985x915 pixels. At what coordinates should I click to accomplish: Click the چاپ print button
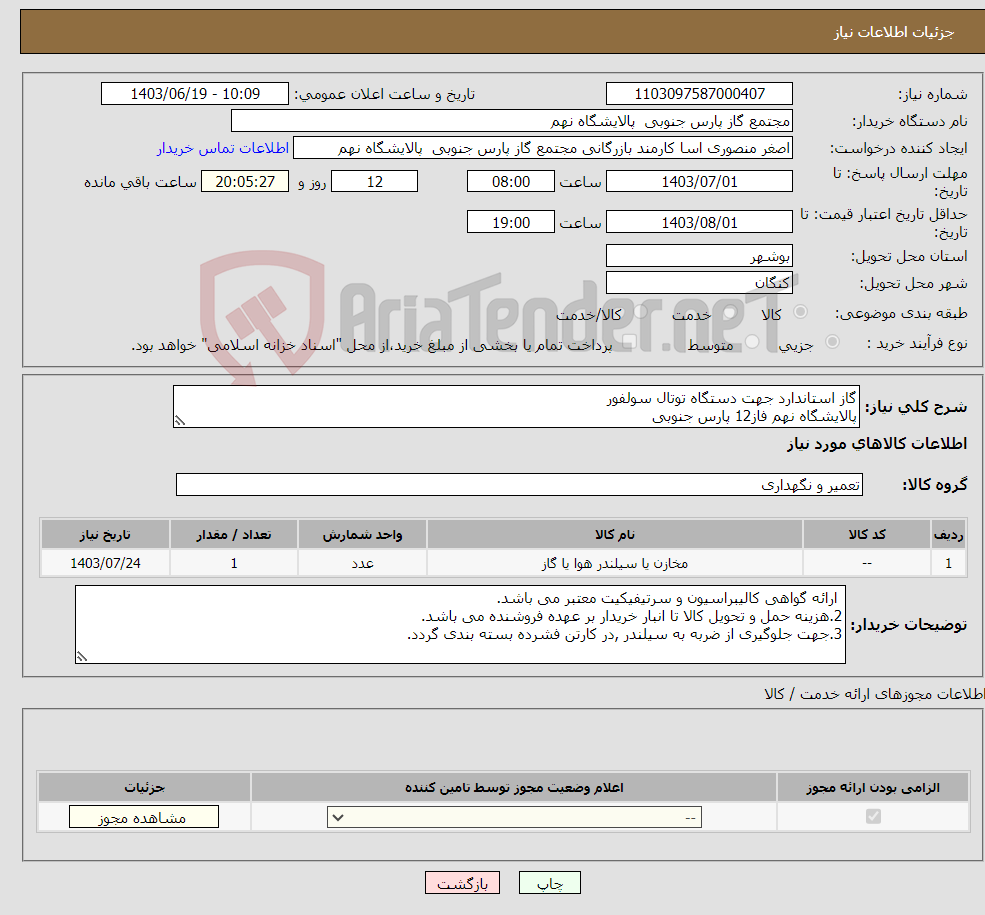(550, 883)
